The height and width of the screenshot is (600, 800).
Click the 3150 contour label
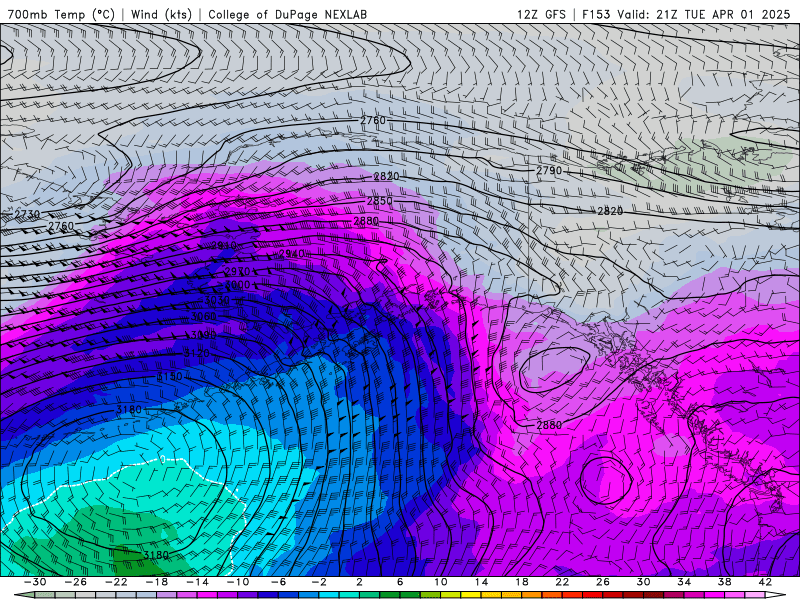coord(169,377)
